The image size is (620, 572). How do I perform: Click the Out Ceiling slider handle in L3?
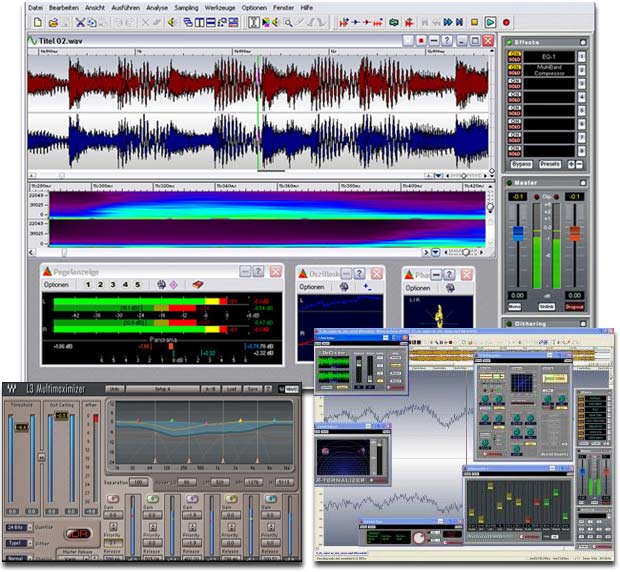[x=62, y=415]
